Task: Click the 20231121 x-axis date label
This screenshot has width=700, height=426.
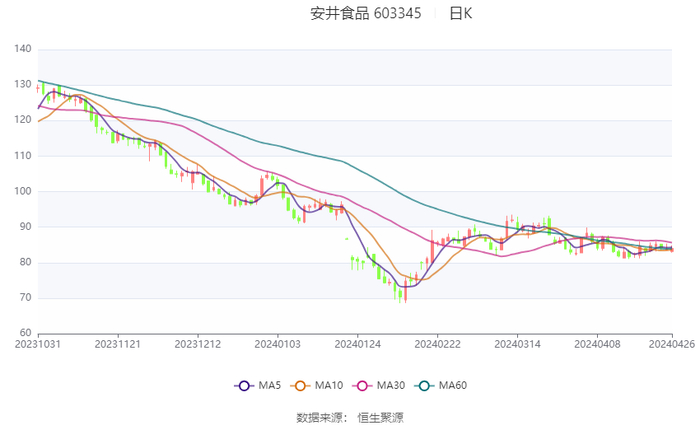Action: [118, 345]
